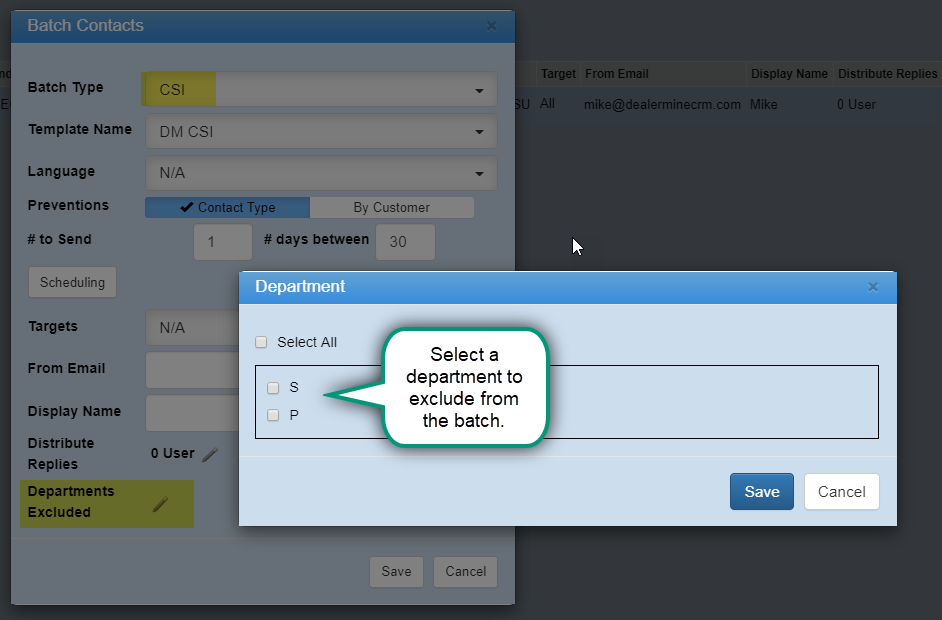Image resolution: width=942 pixels, height=620 pixels.
Task: Open the Scheduling button
Action: [x=72, y=282]
